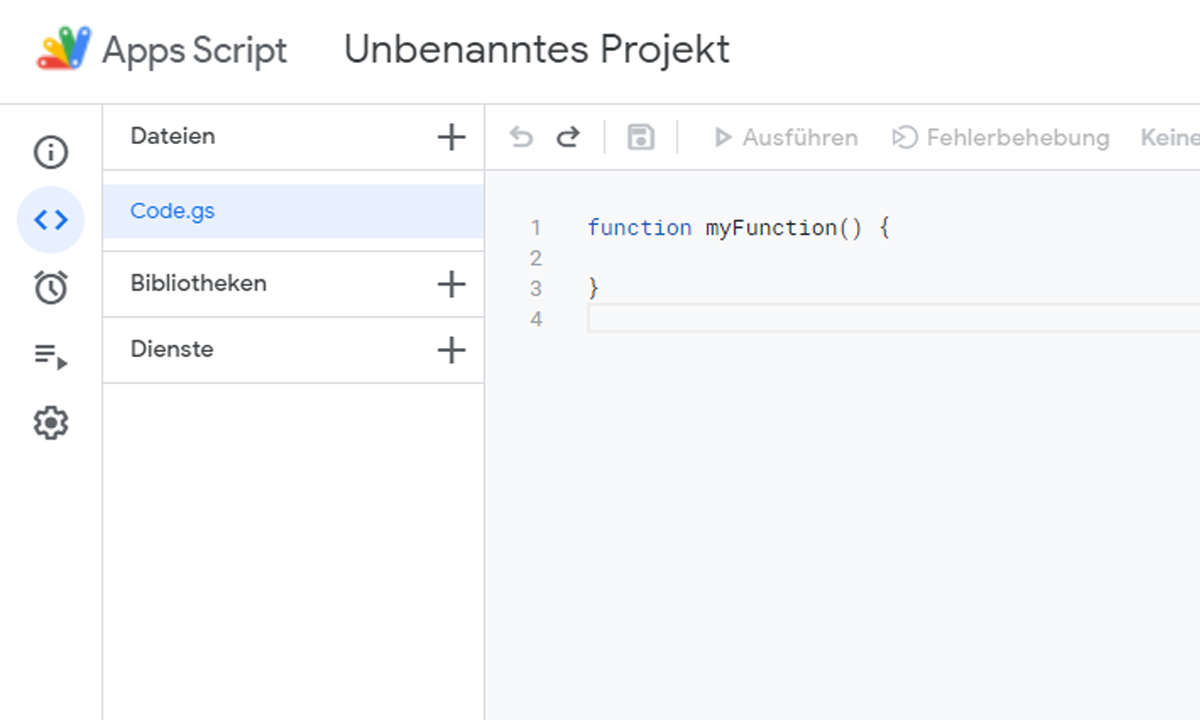Click line number 3 in gutter
The image size is (1200, 720).
click(x=536, y=289)
